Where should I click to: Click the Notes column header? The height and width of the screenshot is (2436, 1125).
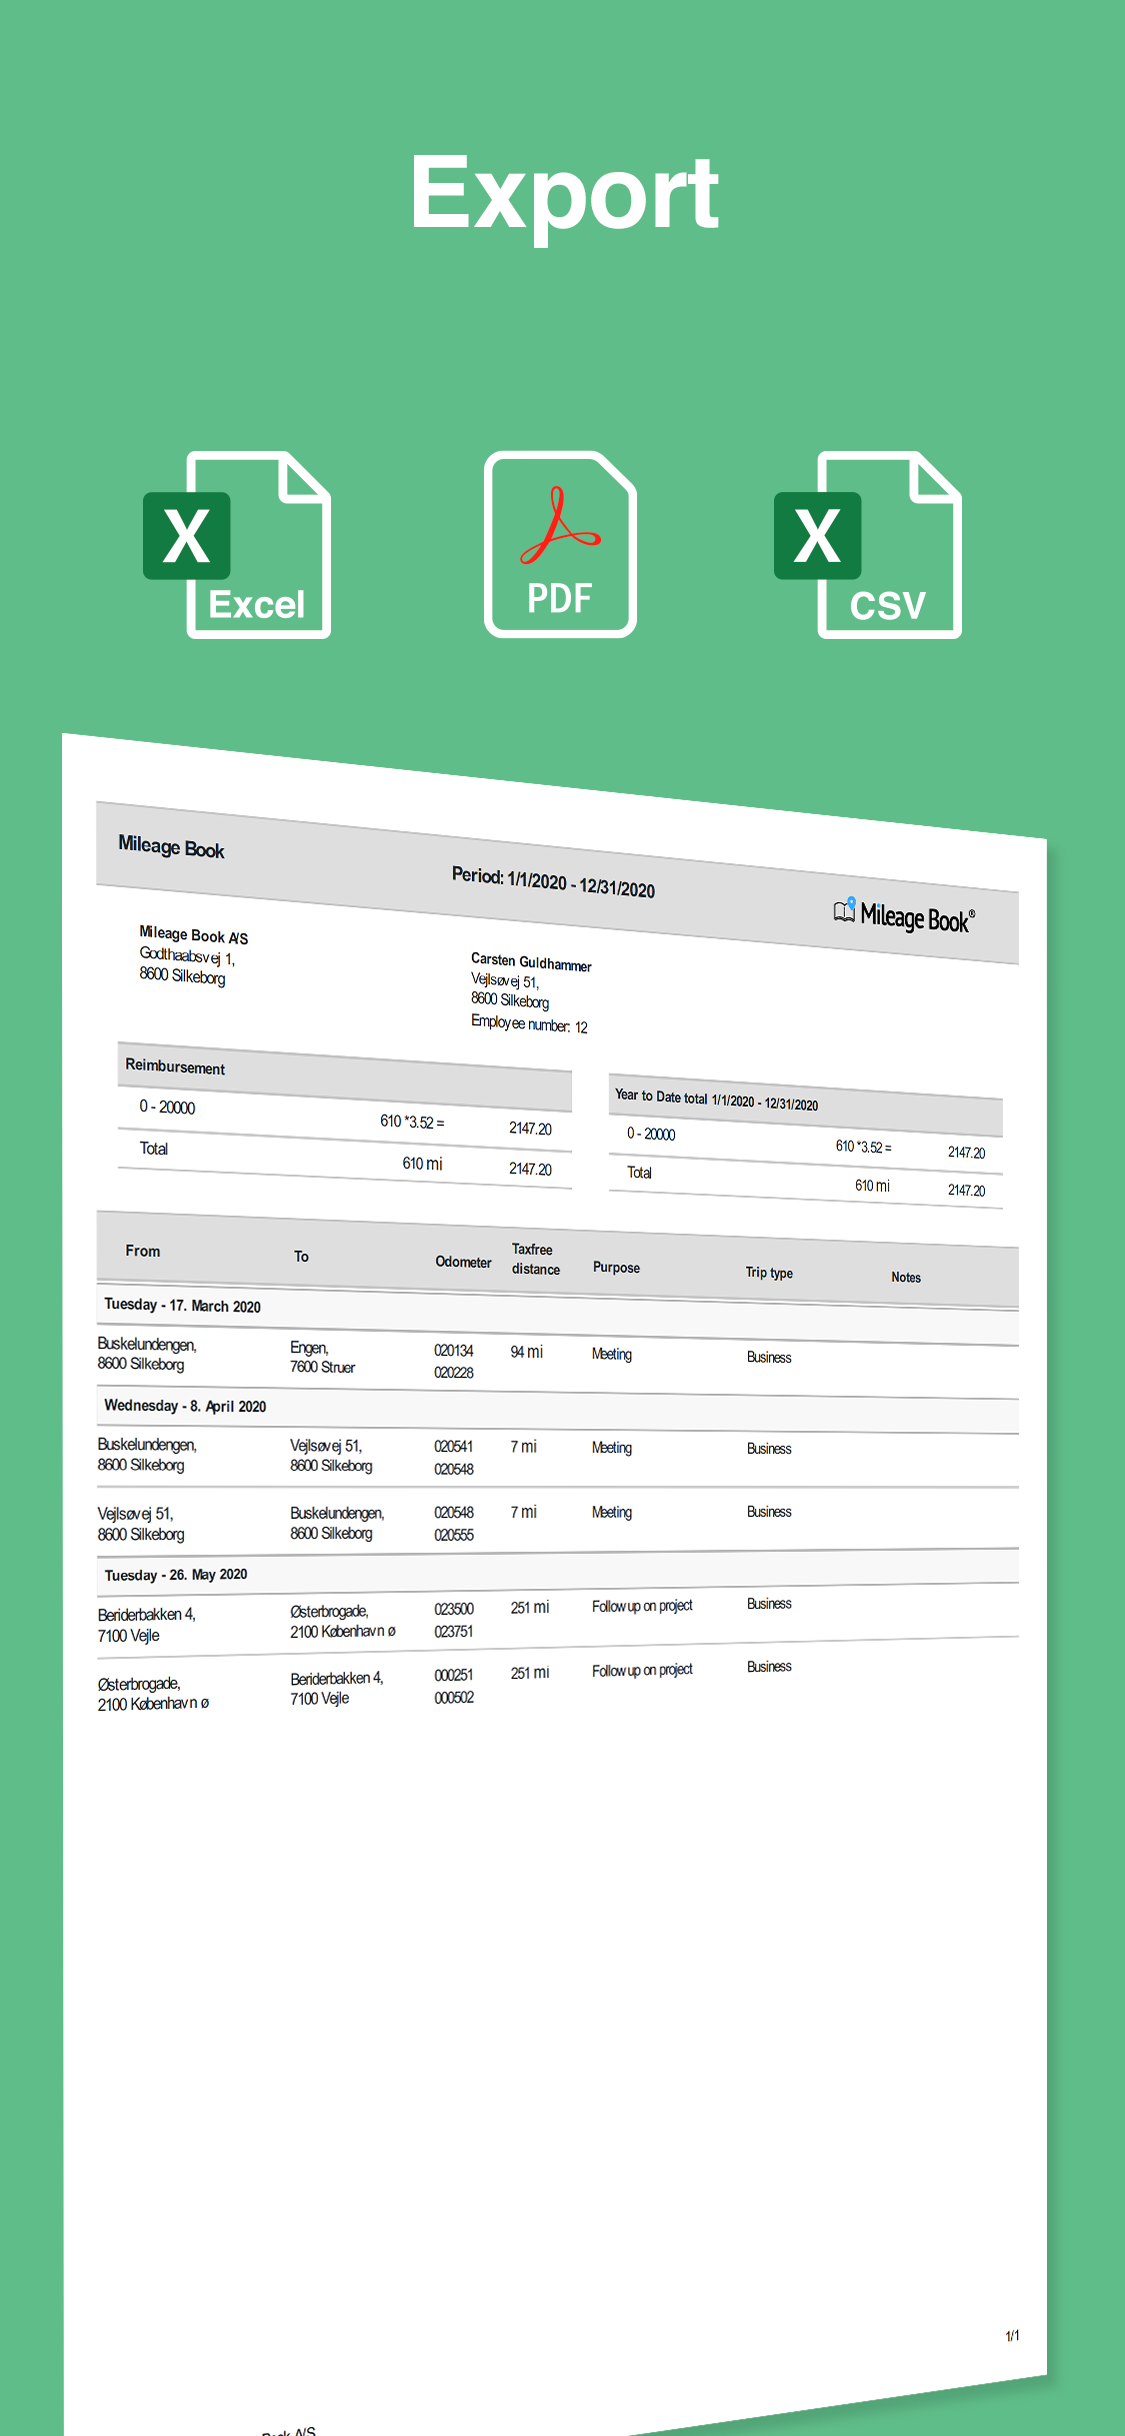pyautogui.click(x=906, y=1277)
